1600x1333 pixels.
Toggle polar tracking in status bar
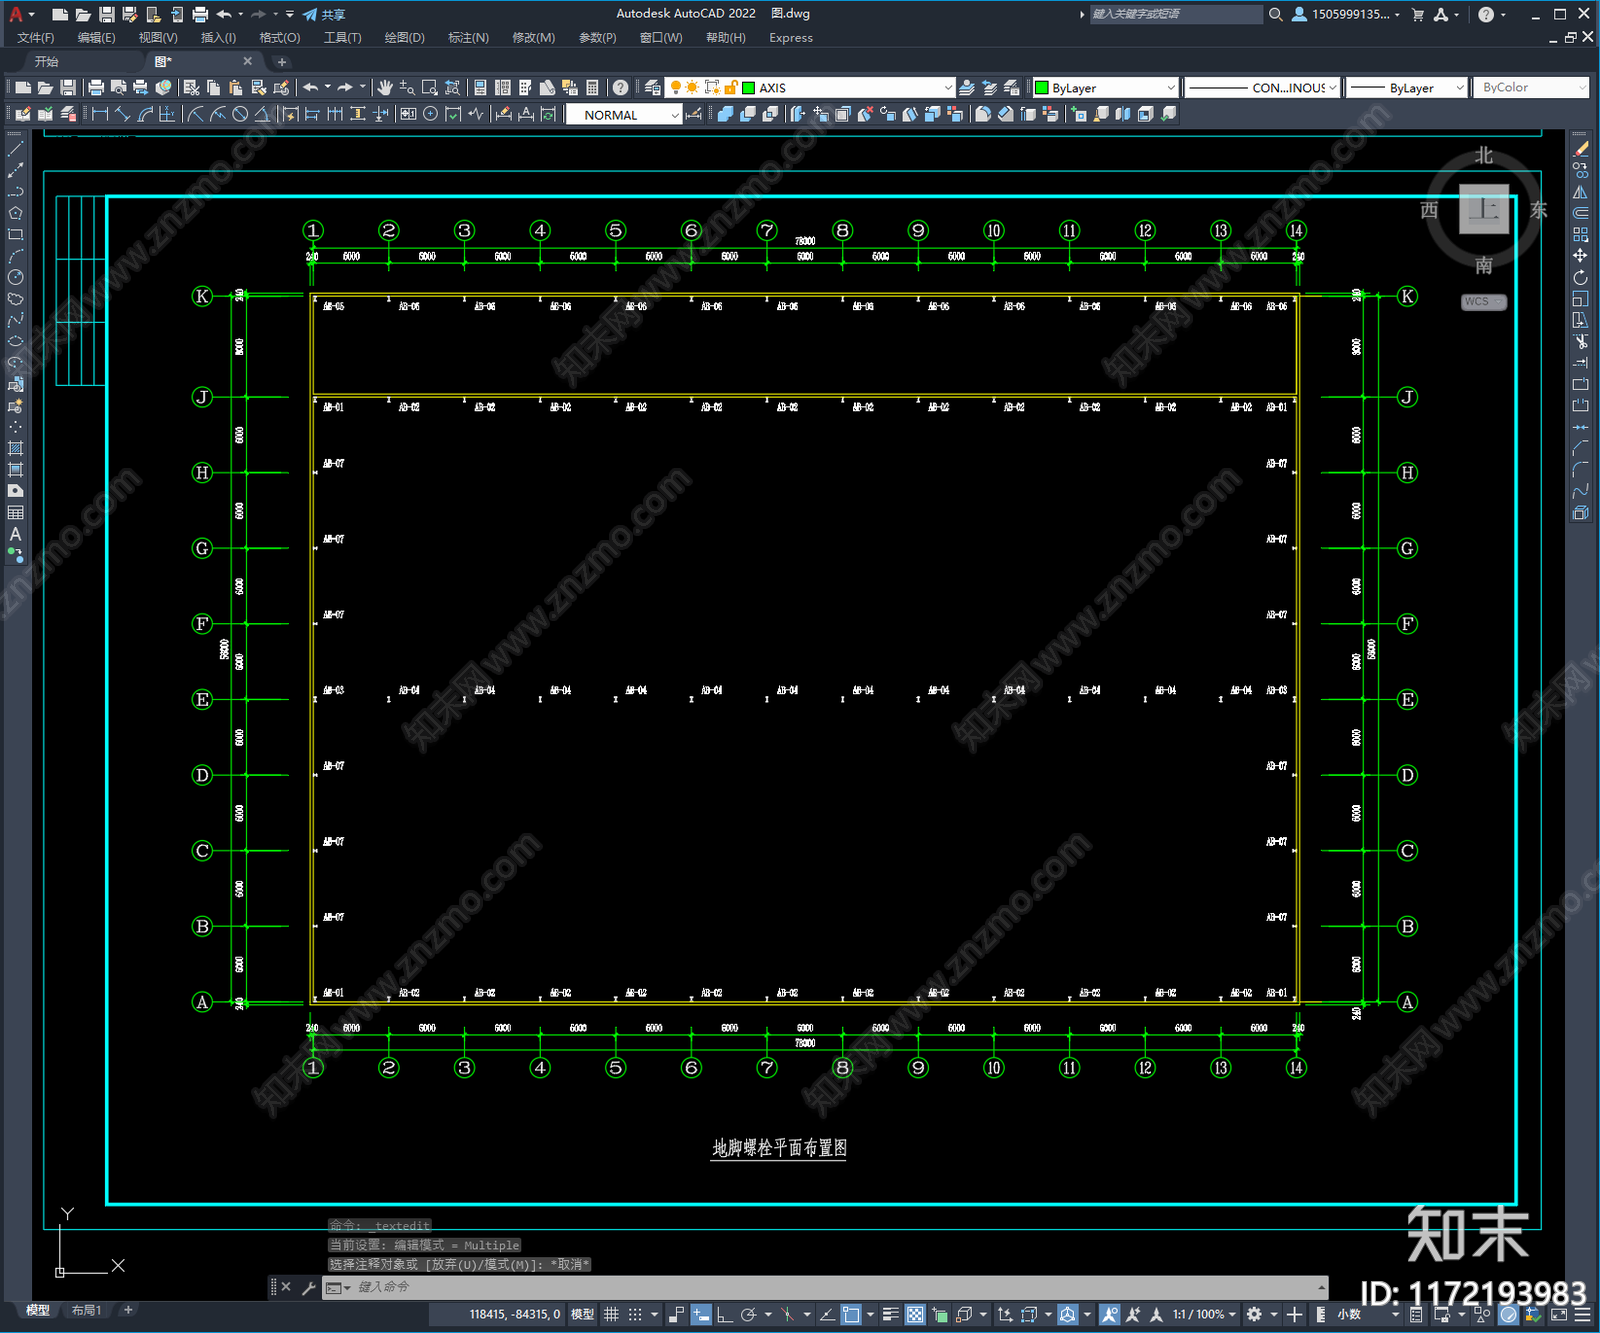coord(748,1314)
